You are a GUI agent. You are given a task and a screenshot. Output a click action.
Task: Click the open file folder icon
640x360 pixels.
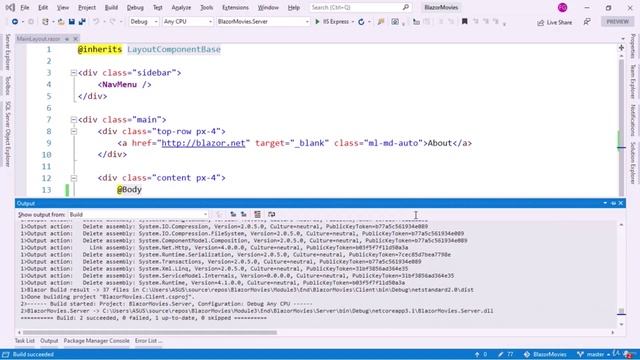(x=61, y=22)
